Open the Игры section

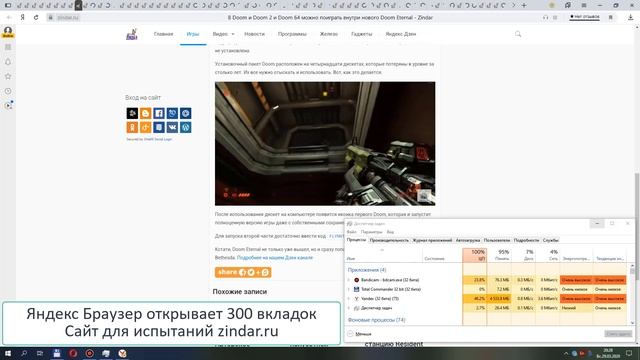[x=193, y=34]
